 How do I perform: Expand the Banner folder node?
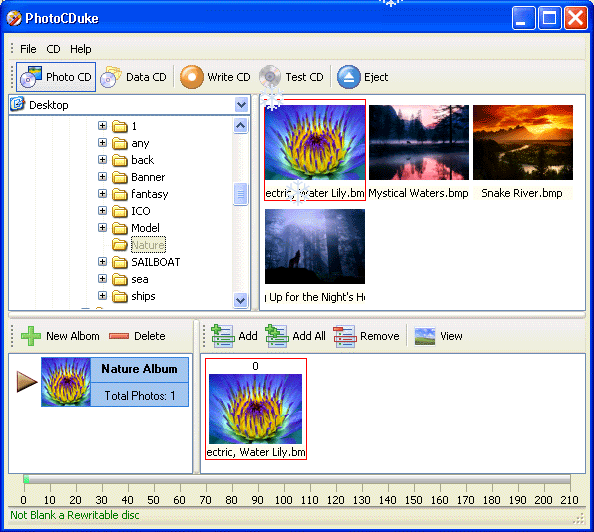(x=102, y=177)
